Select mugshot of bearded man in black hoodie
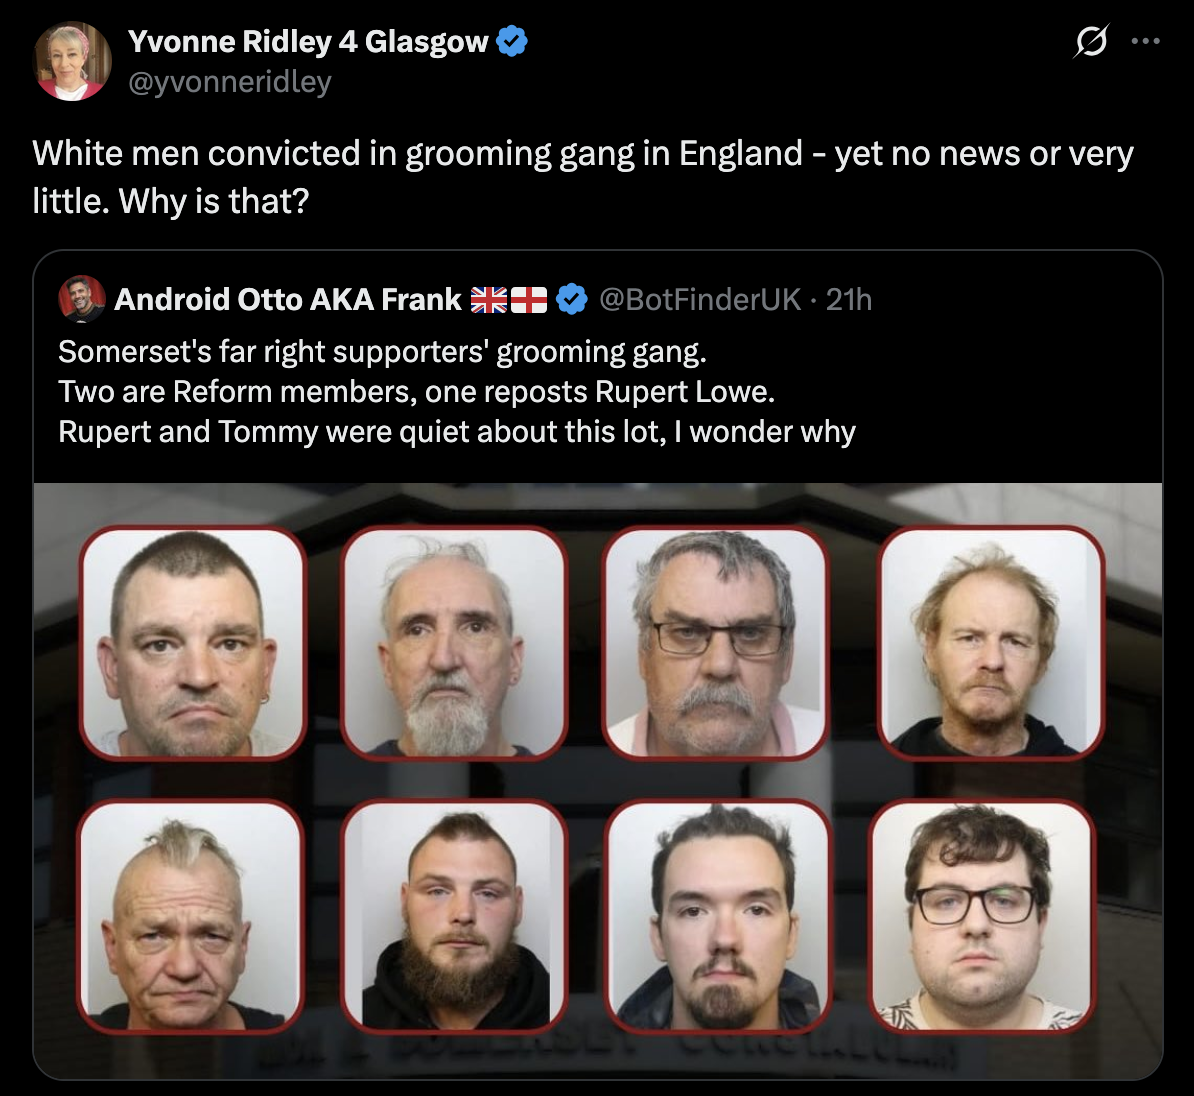Viewport: 1194px width, 1096px height. tap(454, 915)
